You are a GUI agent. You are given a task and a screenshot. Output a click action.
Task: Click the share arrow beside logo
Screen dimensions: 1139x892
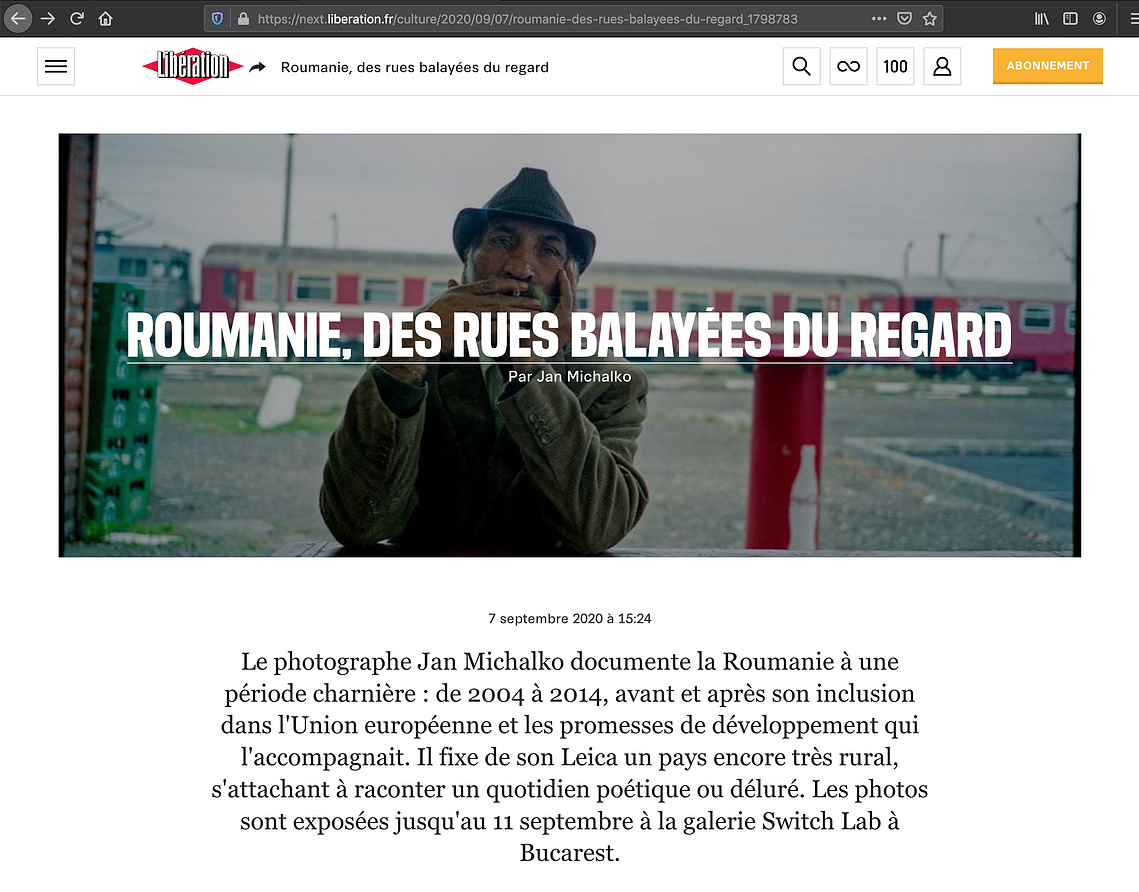pyautogui.click(x=257, y=68)
